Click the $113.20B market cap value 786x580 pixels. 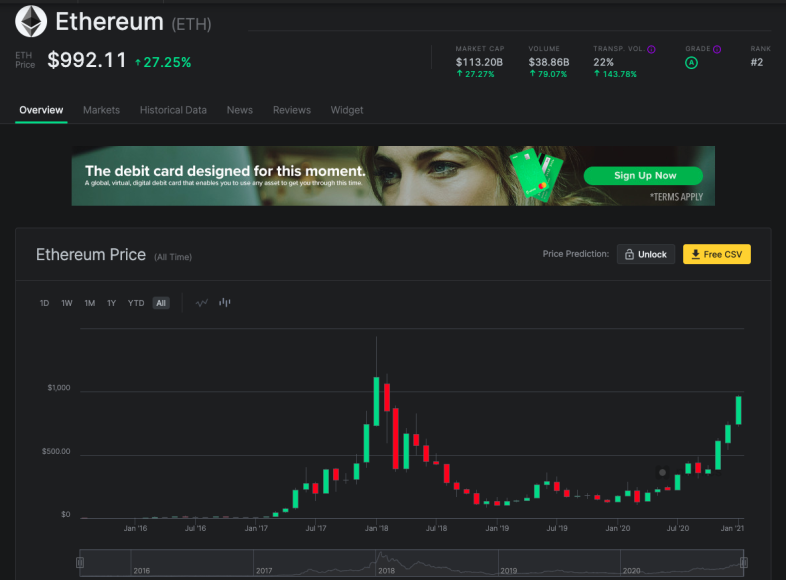tap(479, 62)
